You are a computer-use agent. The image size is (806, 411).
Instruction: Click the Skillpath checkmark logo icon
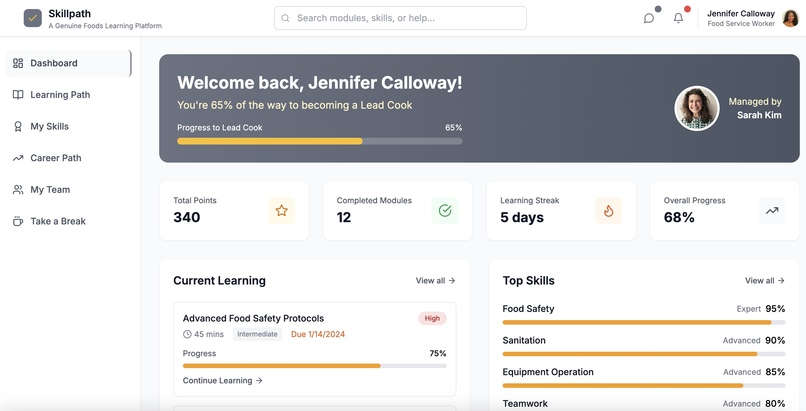(x=32, y=18)
